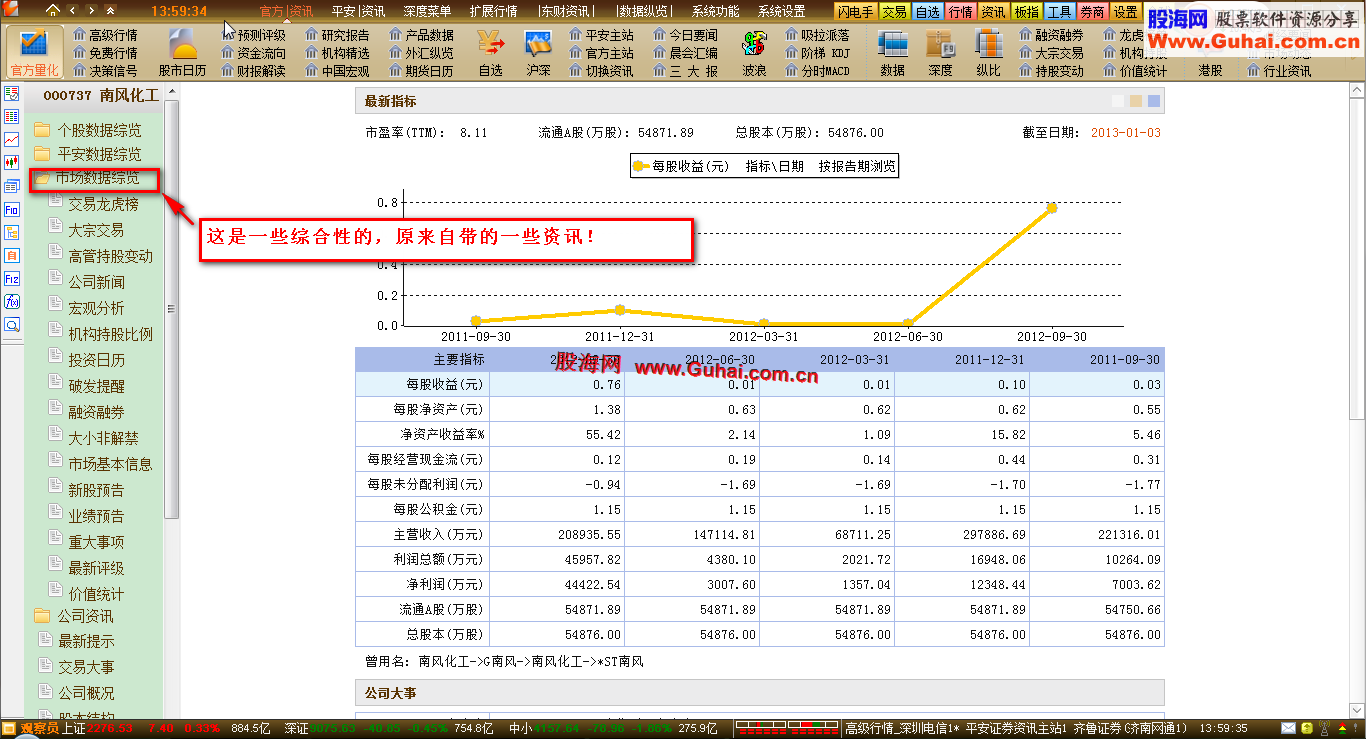
Task: Collapse the 市场数据综览 folder
Action: point(87,179)
